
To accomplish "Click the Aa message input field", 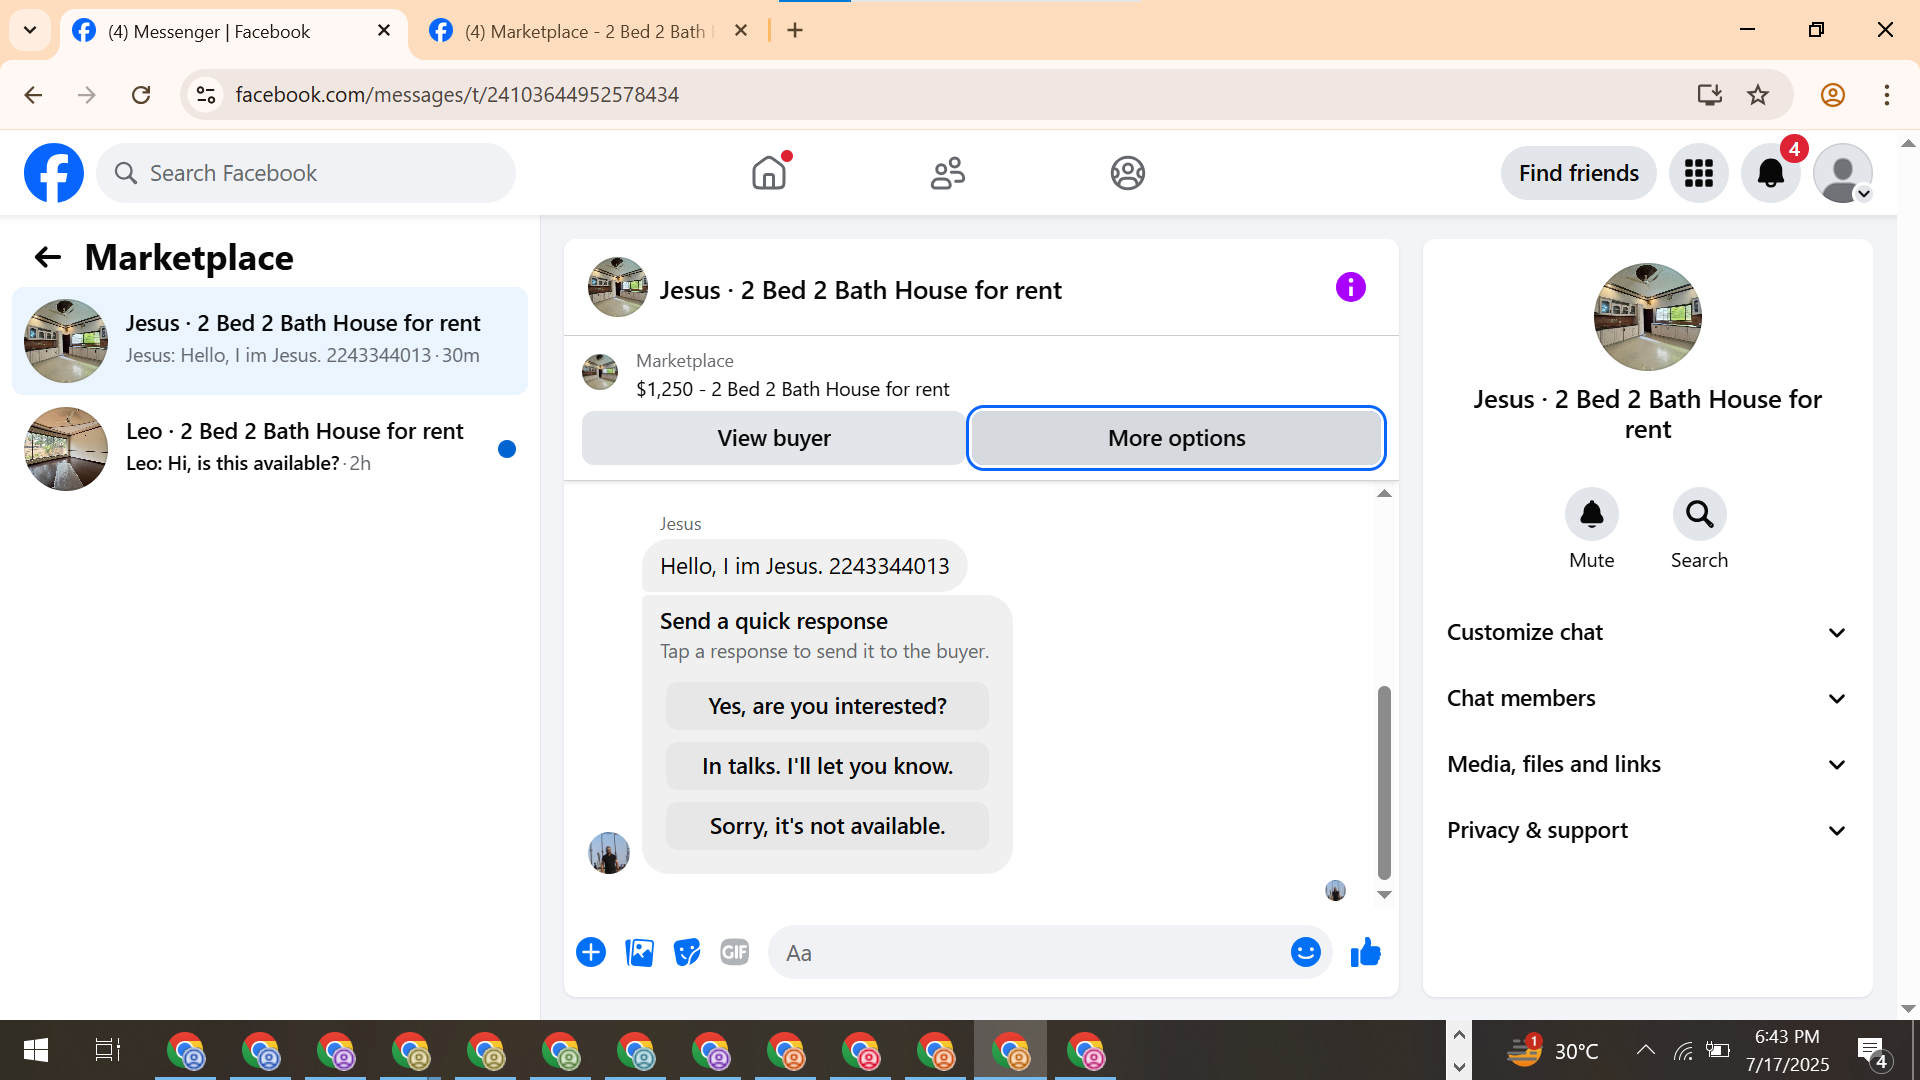I will tap(1030, 952).
